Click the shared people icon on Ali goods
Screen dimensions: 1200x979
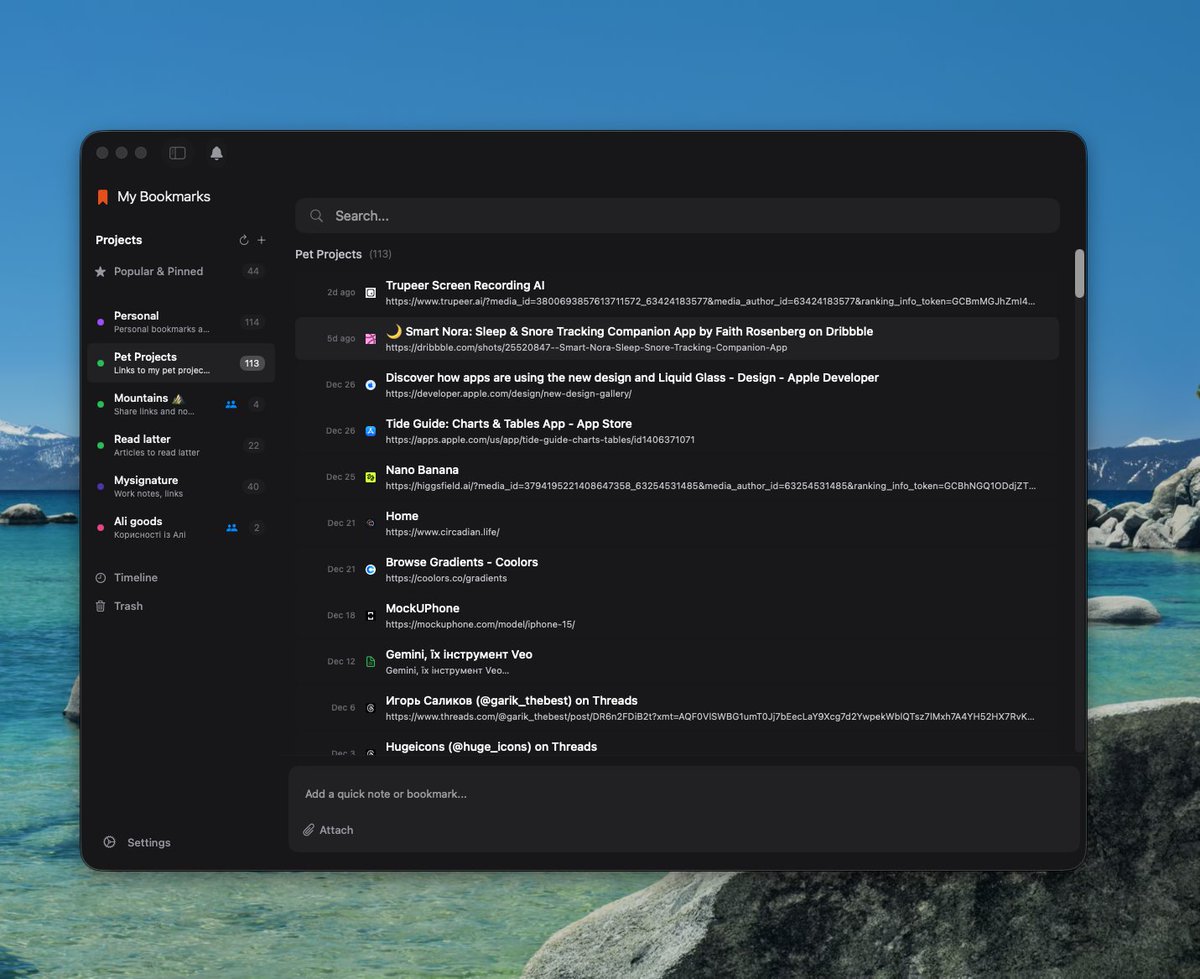coord(231,528)
